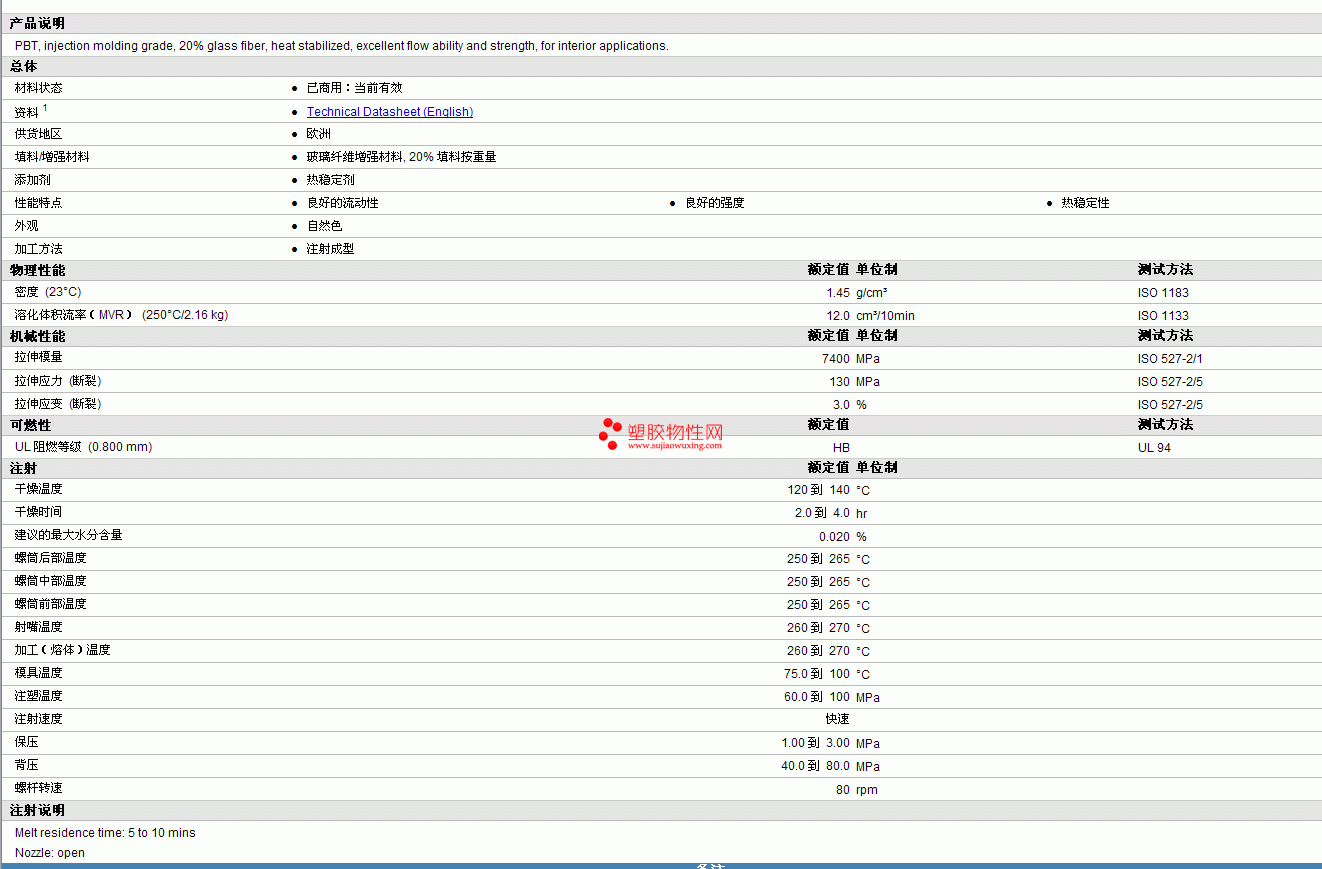Image resolution: width=1322 pixels, height=869 pixels.
Task: Select the '已商用：当前有效' status value
Action: click(x=355, y=88)
